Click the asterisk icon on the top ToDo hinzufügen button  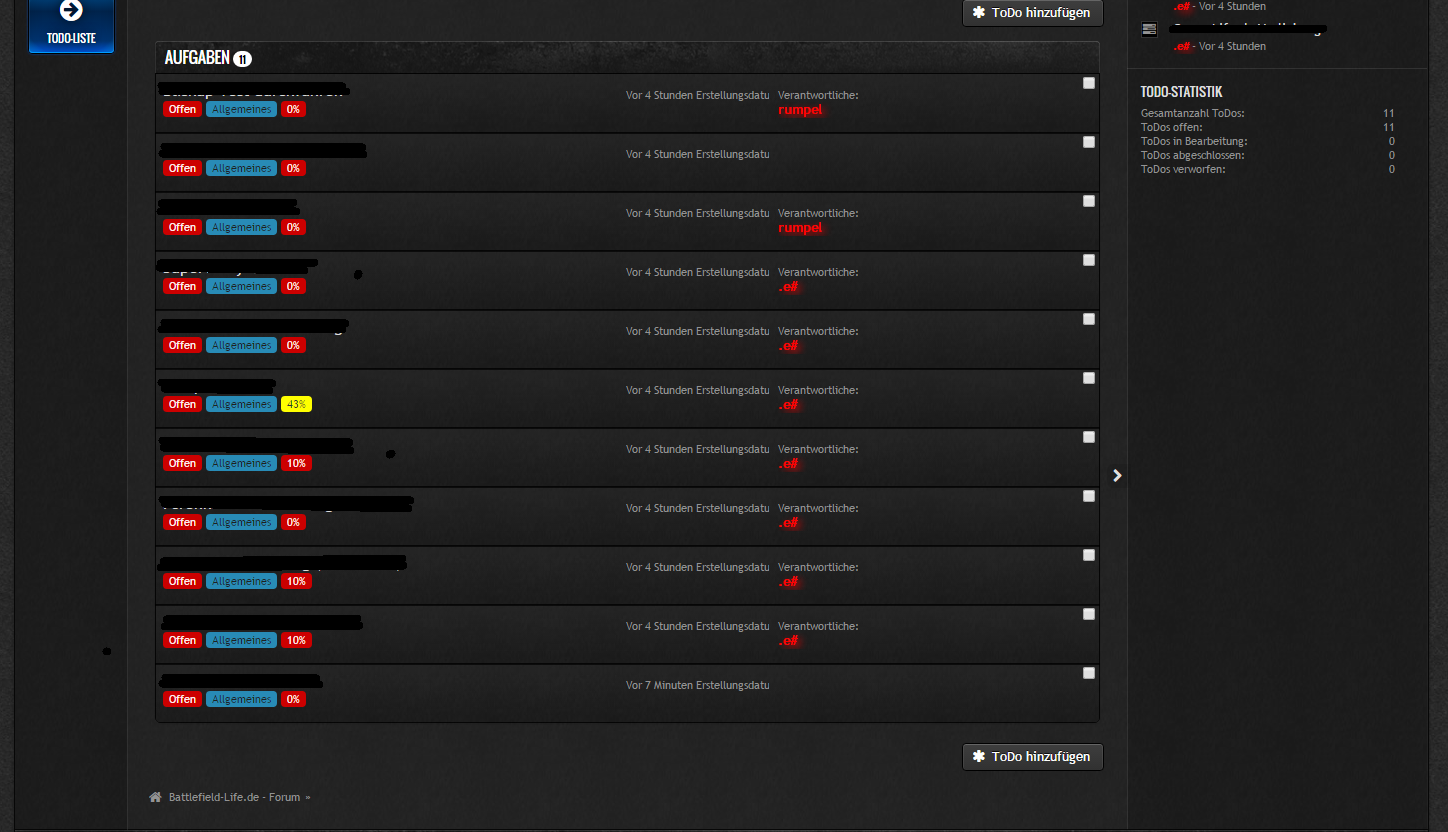(x=979, y=13)
